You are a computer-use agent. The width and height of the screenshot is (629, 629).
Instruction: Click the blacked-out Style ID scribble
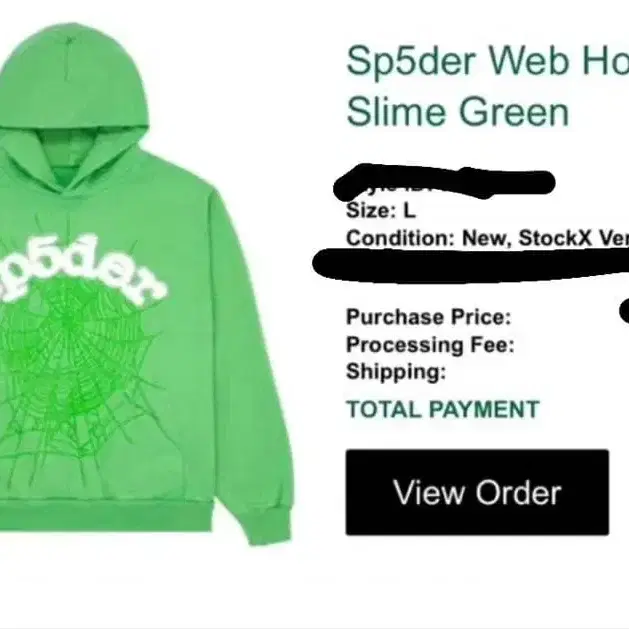pos(444,182)
